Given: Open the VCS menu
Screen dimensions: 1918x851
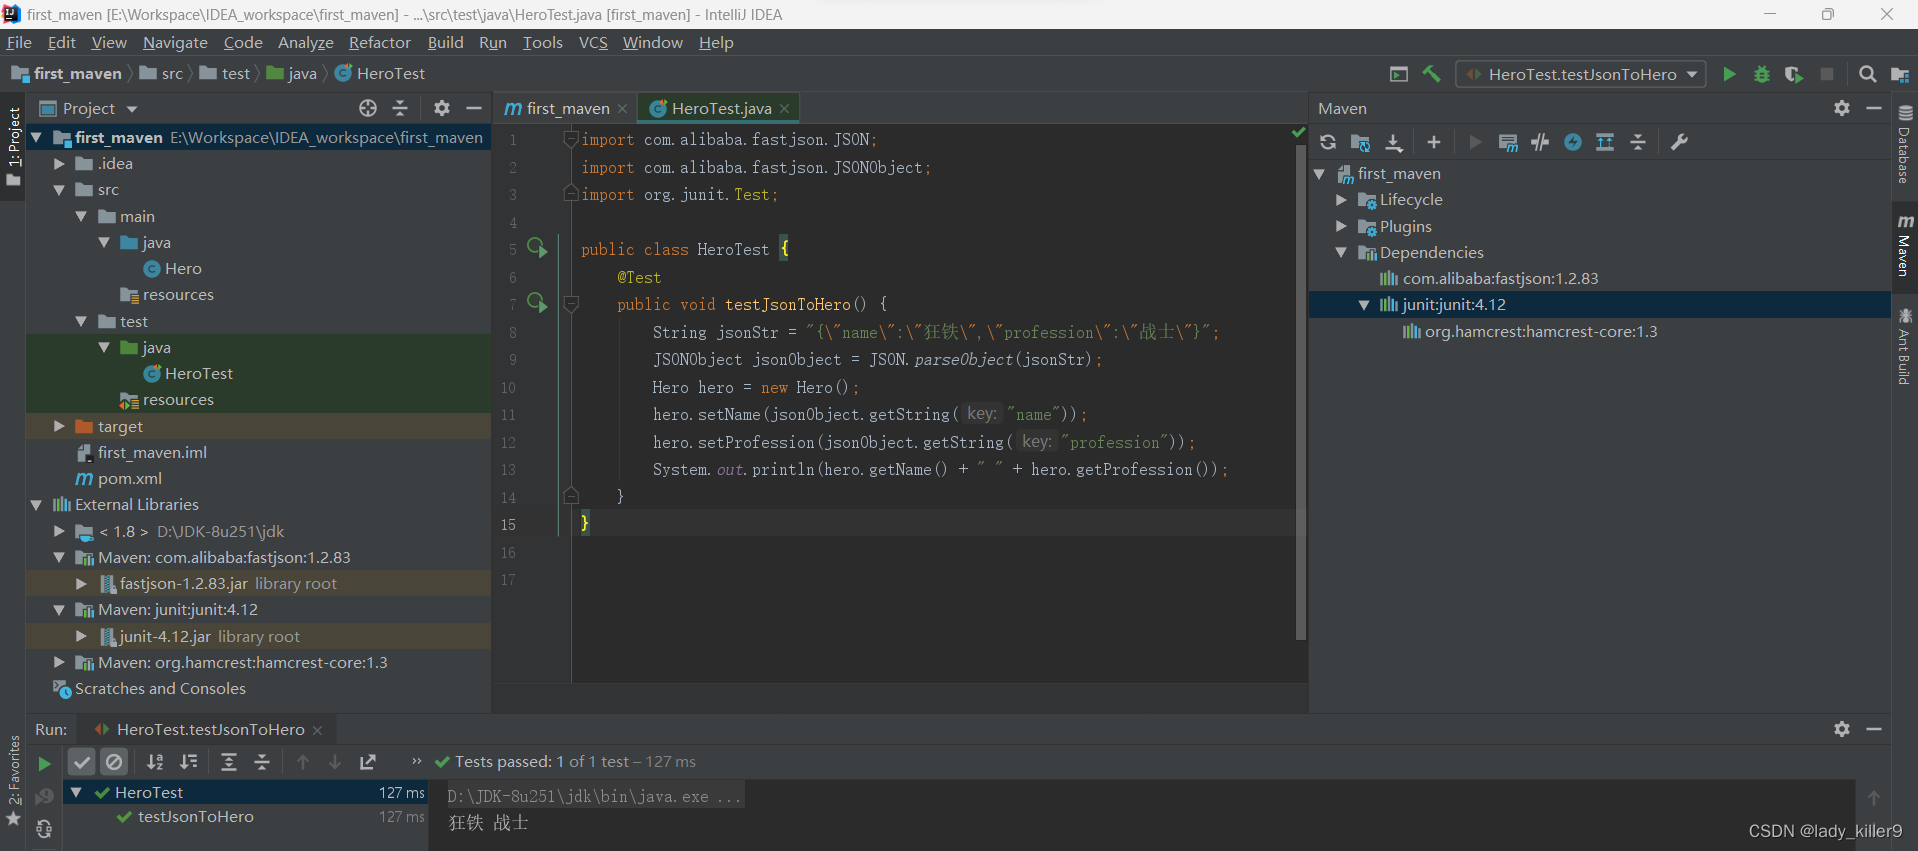Looking at the screenshot, I should point(593,42).
